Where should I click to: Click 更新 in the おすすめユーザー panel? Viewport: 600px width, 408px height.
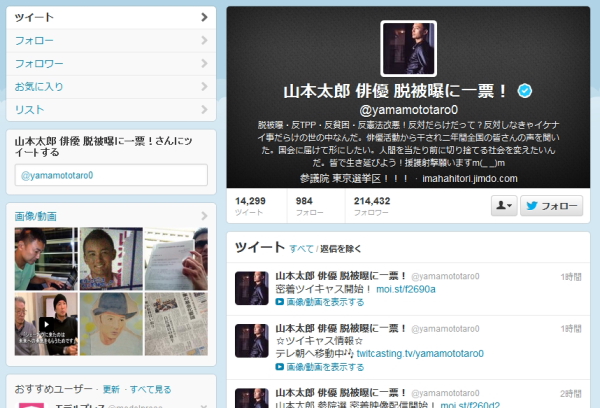[x=111, y=389]
